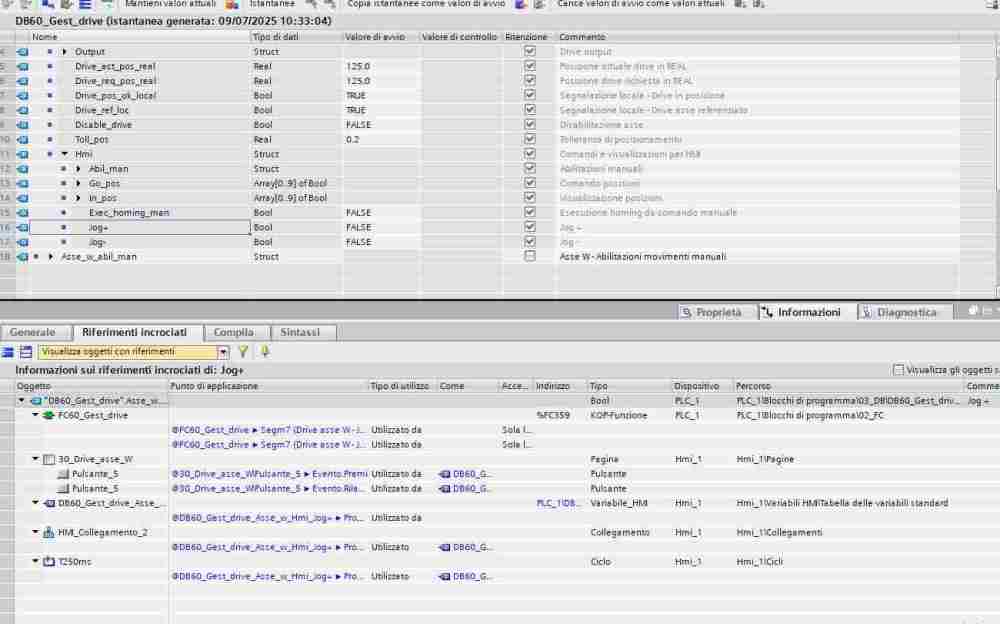Click the 30_Drive_asse_W page icon
1000x624 pixels.
(x=50, y=459)
